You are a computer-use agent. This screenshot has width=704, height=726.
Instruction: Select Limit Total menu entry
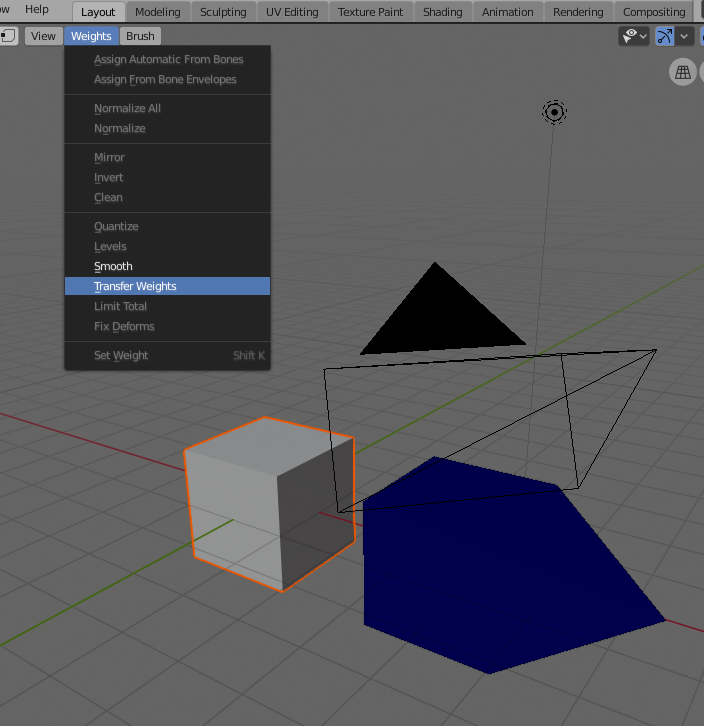click(168, 306)
